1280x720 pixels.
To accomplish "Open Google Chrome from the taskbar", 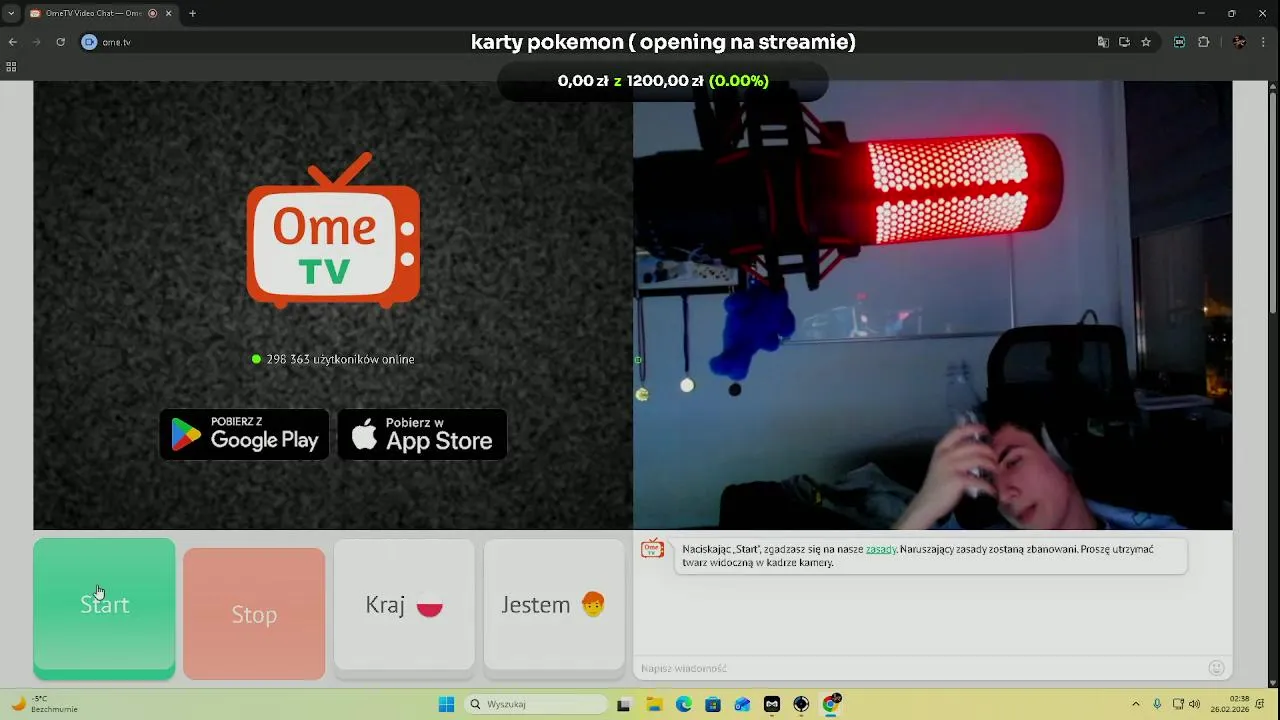I will click(x=831, y=704).
